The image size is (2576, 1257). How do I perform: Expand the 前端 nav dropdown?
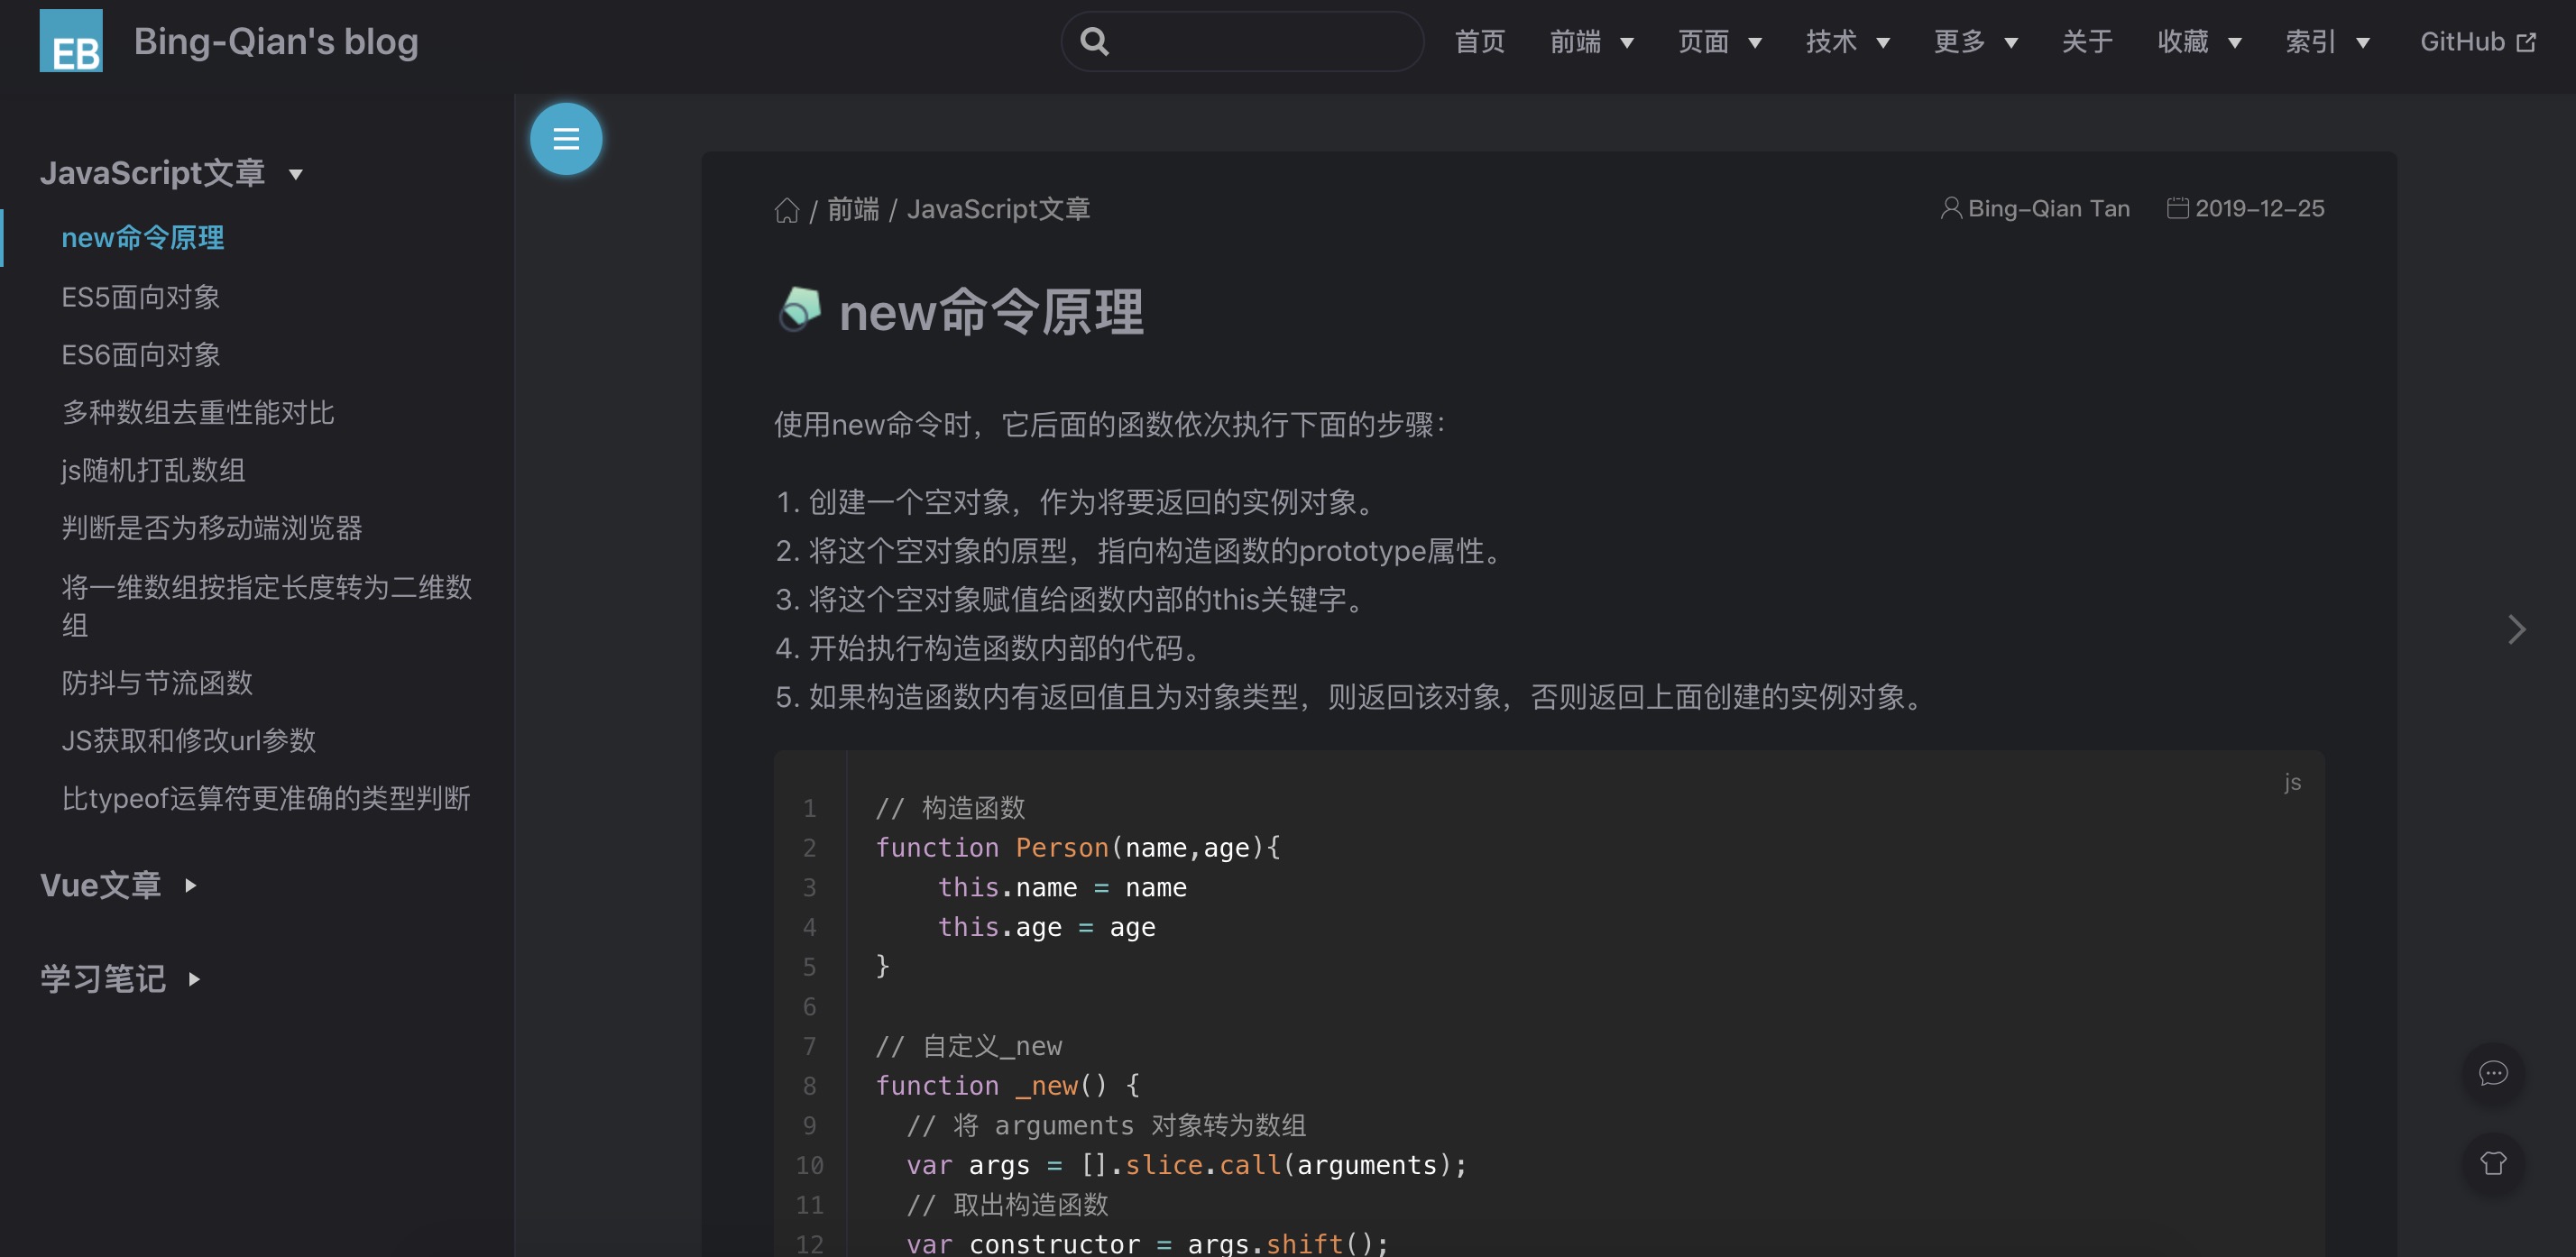point(1591,41)
